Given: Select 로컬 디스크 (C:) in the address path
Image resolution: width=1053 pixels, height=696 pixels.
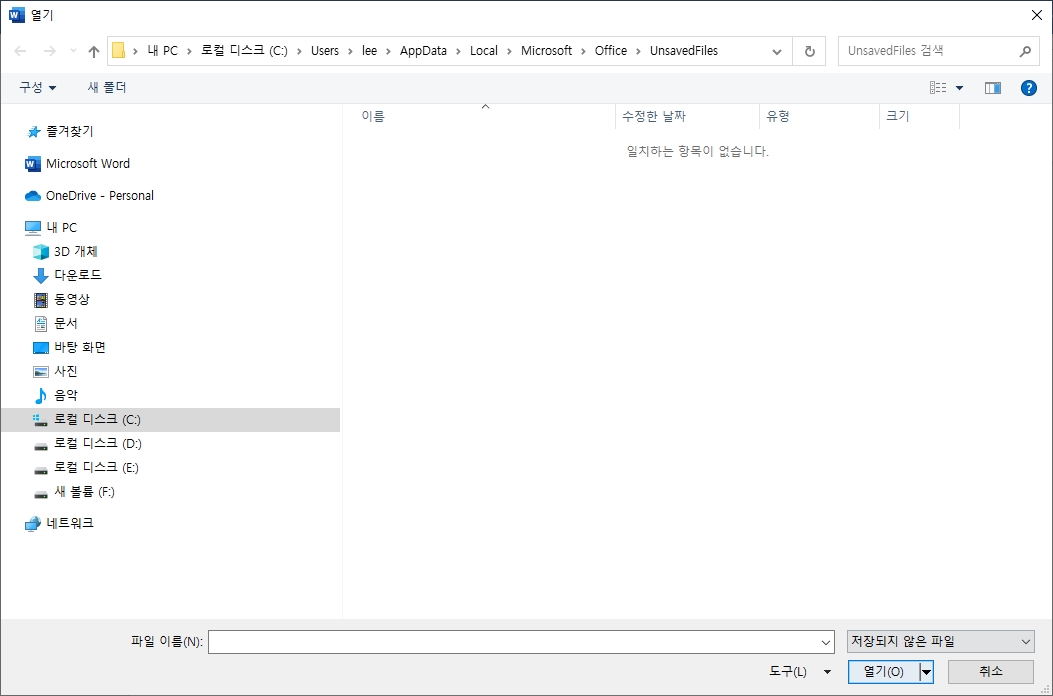Looking at the screenshot, I should pyautogui.click(x=244, y=50).
